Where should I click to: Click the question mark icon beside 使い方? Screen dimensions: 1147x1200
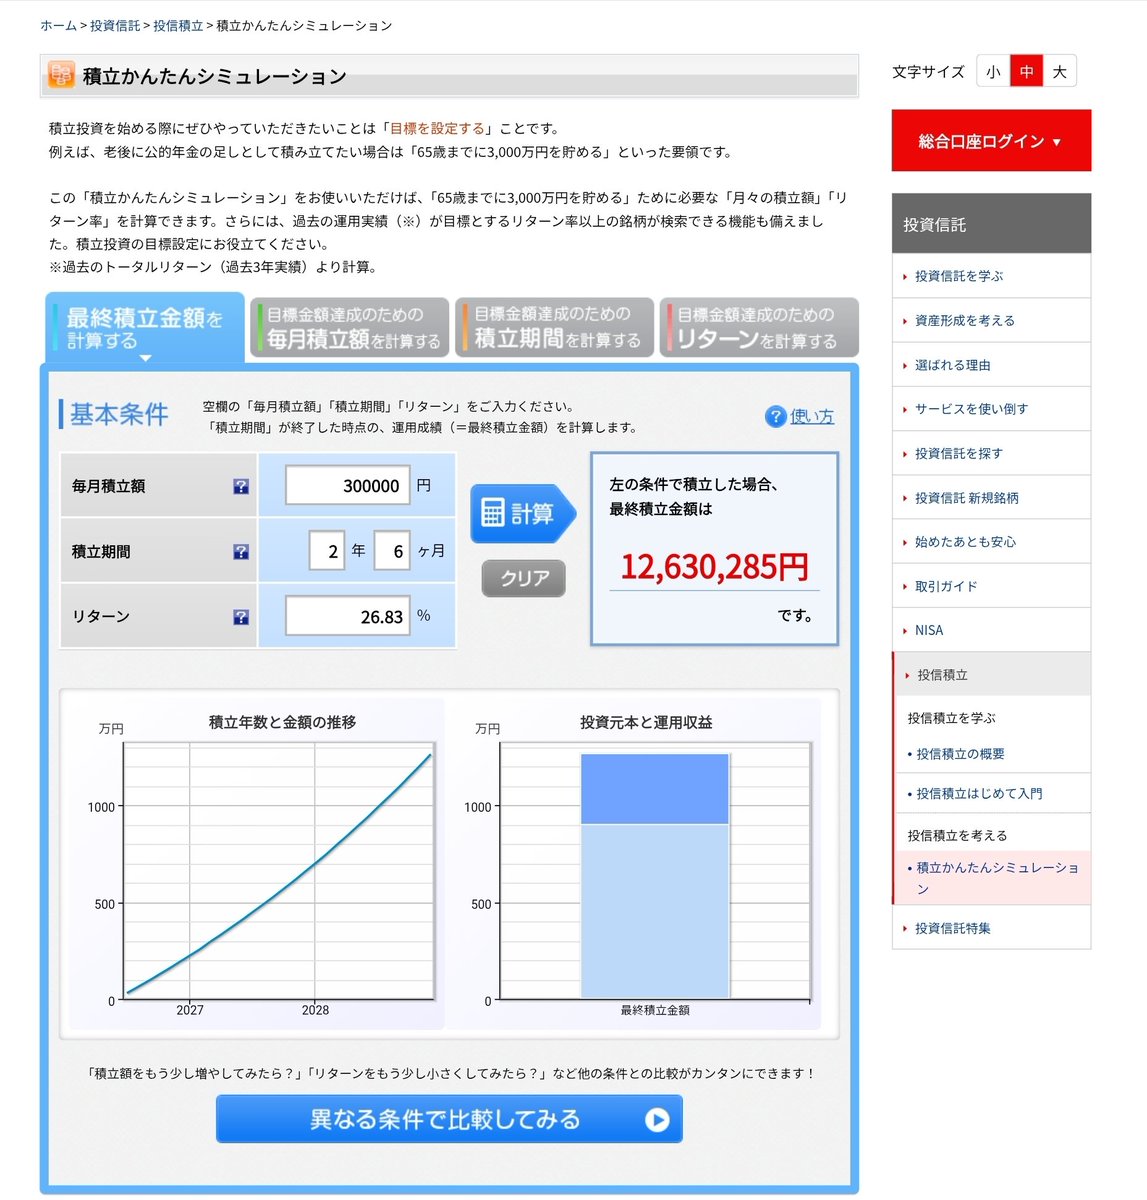pyautogui.click(x=775, y=417)
